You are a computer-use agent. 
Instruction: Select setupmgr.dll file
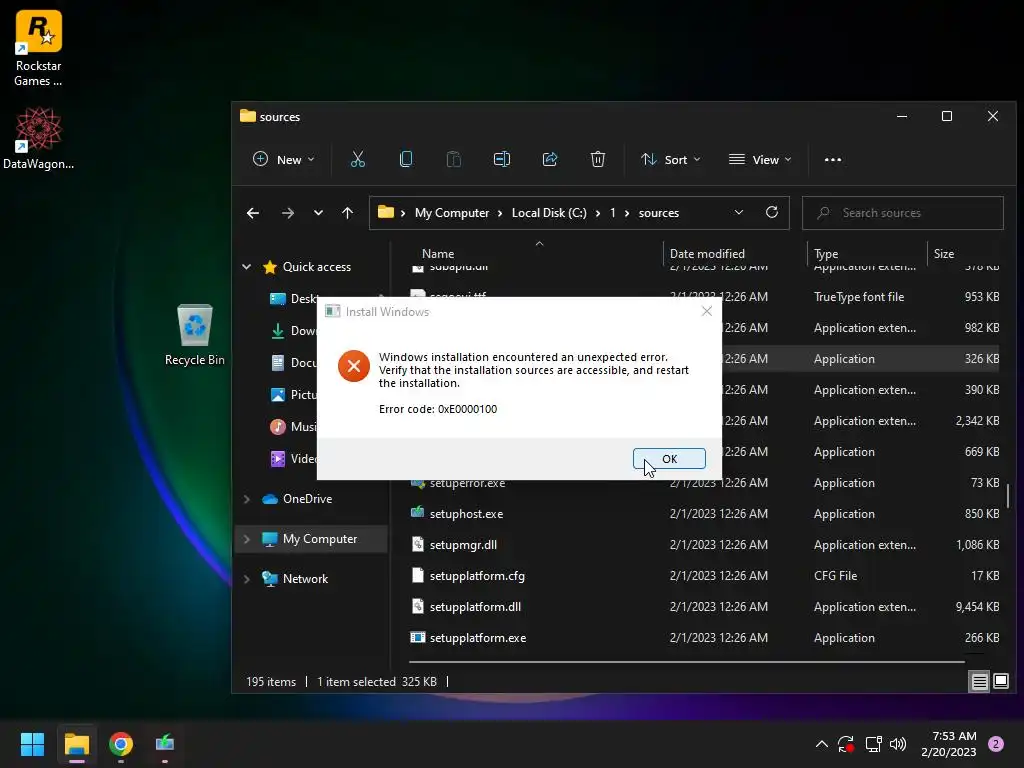(463, 545)
